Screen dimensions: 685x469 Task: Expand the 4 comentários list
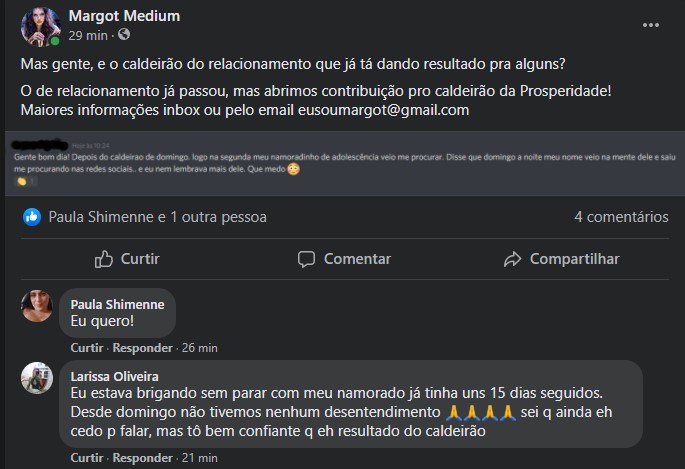621,216
